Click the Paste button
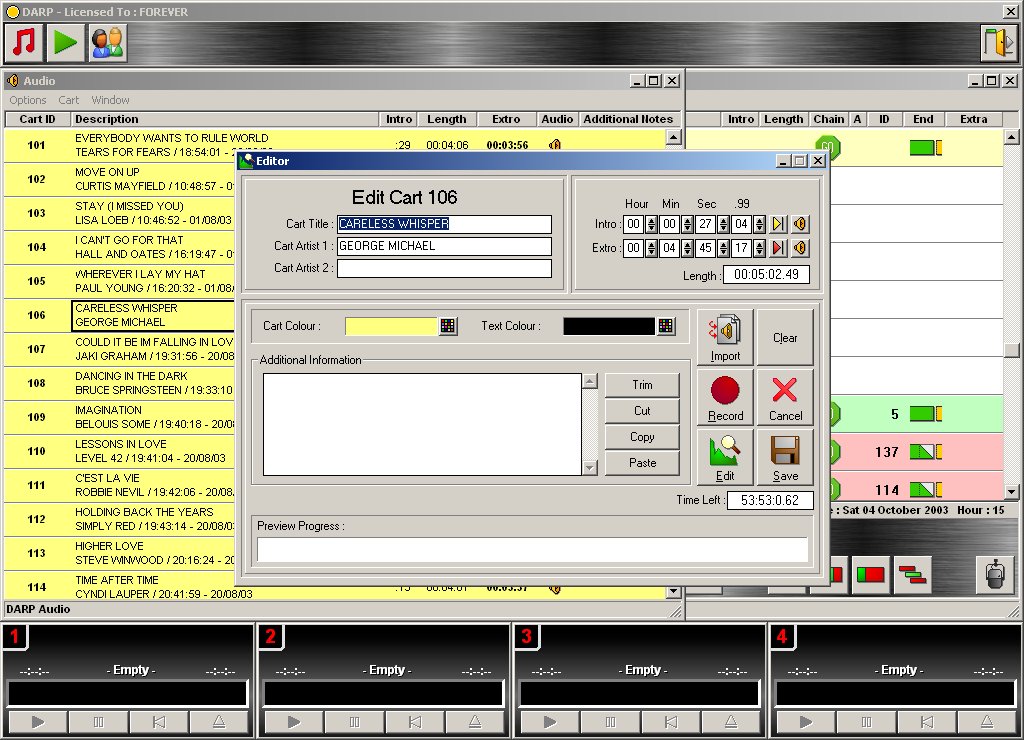This screenshot has width=1024, height=740. tap(642, 463)
